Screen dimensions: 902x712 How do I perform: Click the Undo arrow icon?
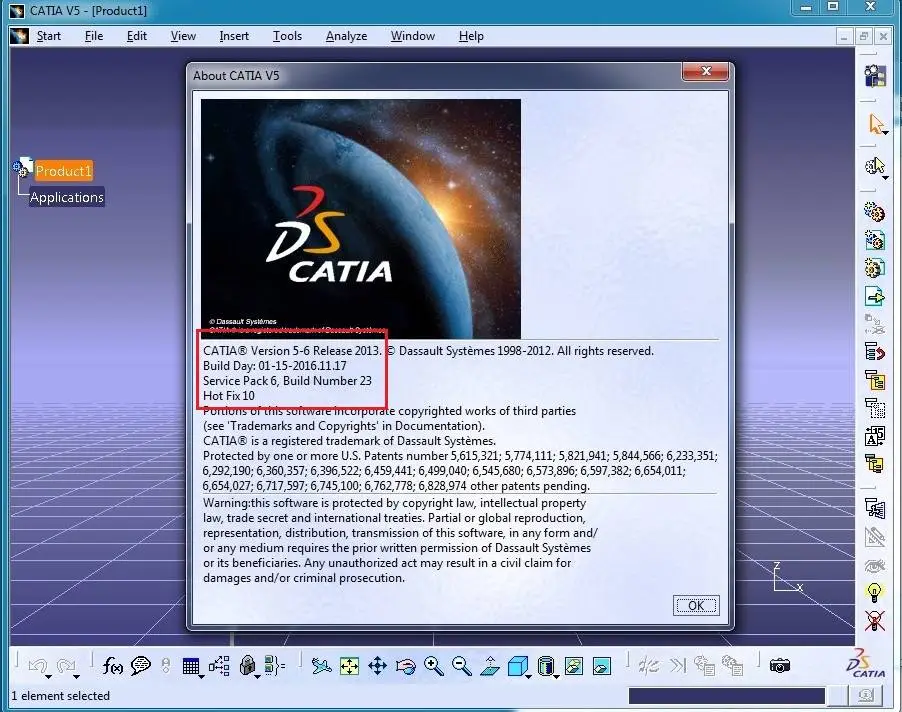coord(38,665)
